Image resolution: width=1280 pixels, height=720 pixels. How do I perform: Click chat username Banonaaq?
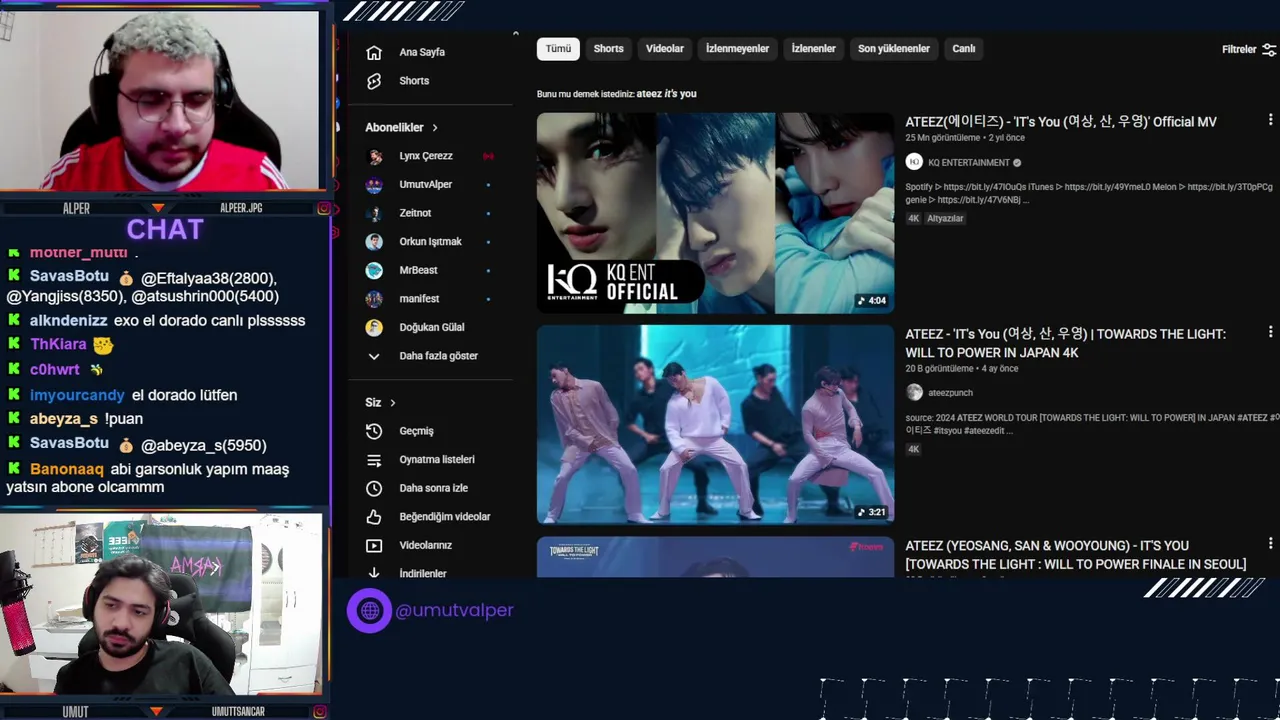(x=66, y=469)
